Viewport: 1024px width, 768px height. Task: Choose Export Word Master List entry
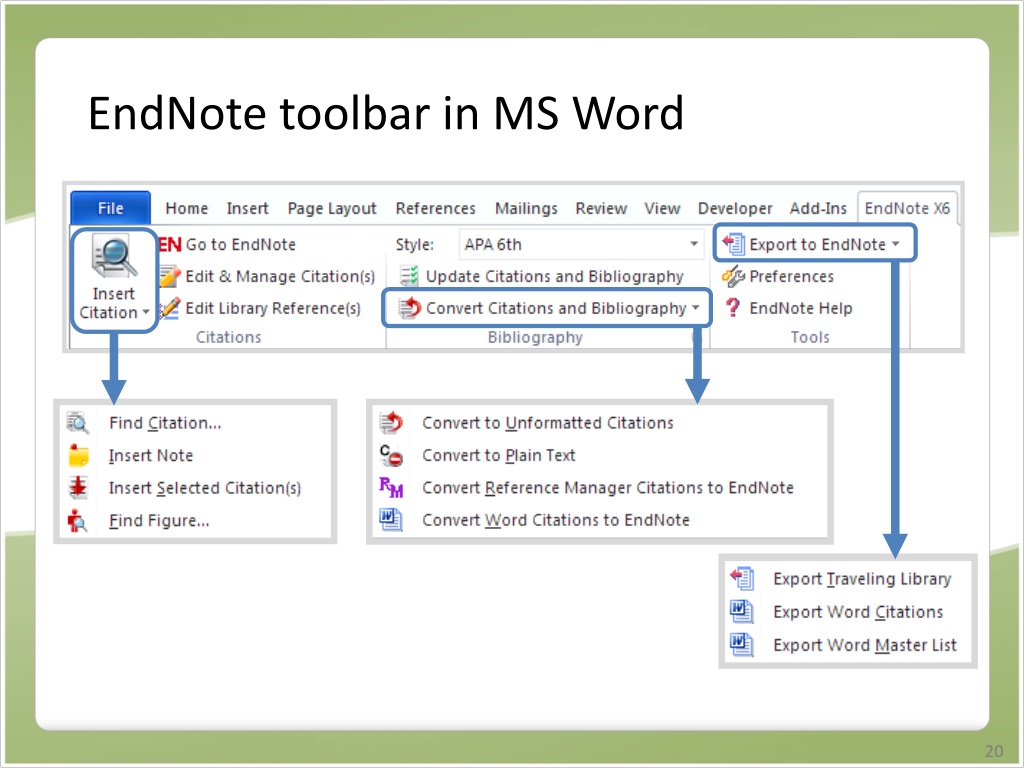865,645
